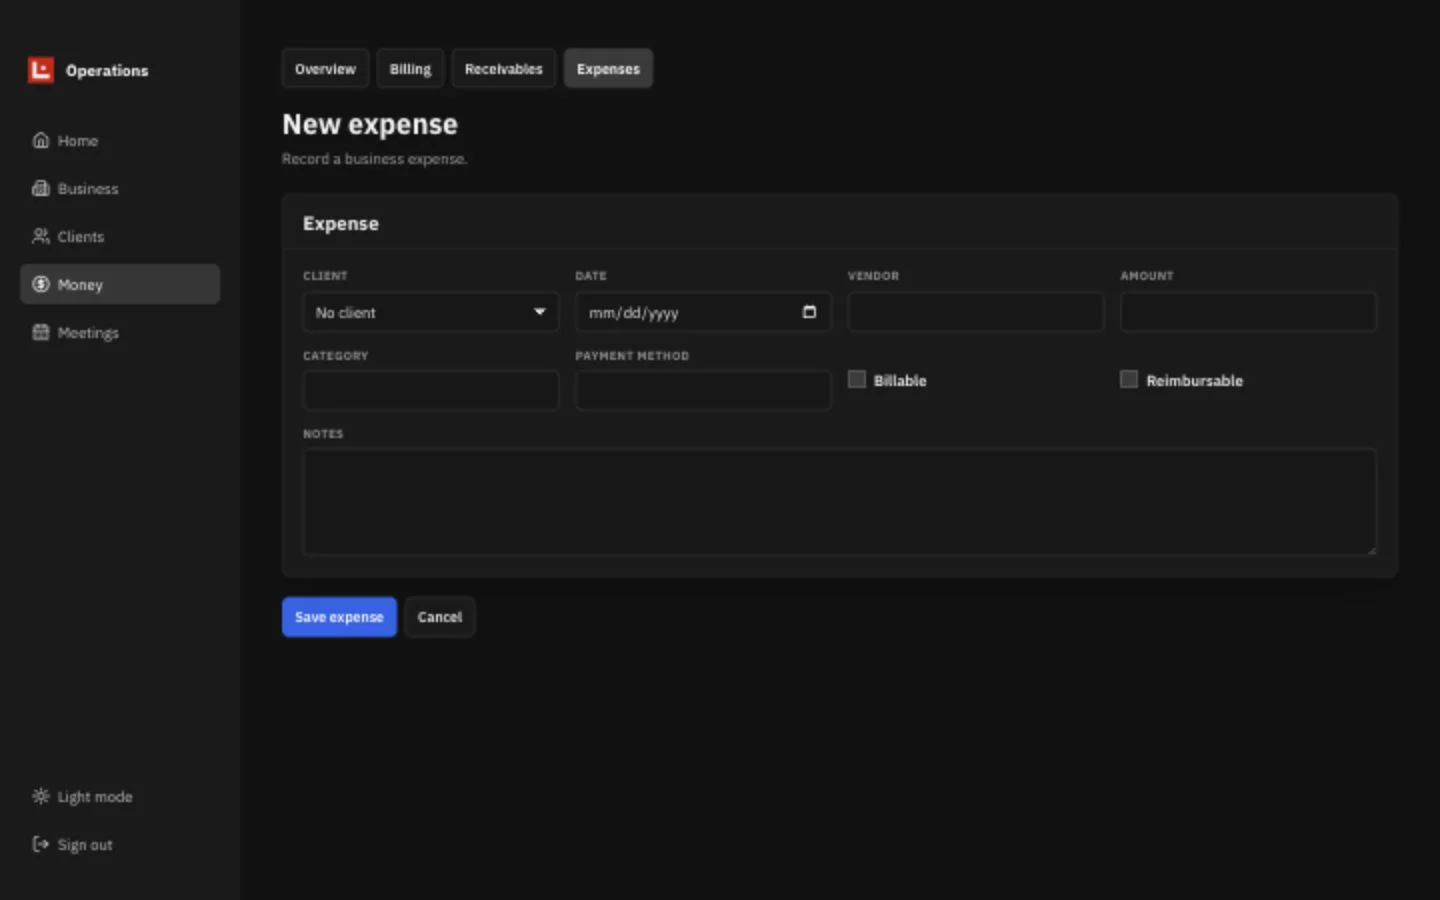Switch to the Receivables tab
The image size is (1440, 900).
click(503, 68)
